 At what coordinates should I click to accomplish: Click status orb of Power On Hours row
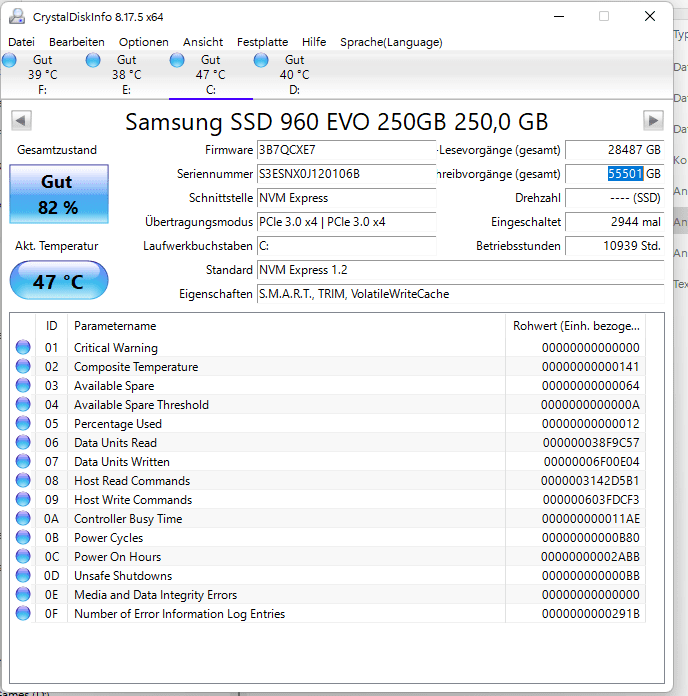[23, 556]
